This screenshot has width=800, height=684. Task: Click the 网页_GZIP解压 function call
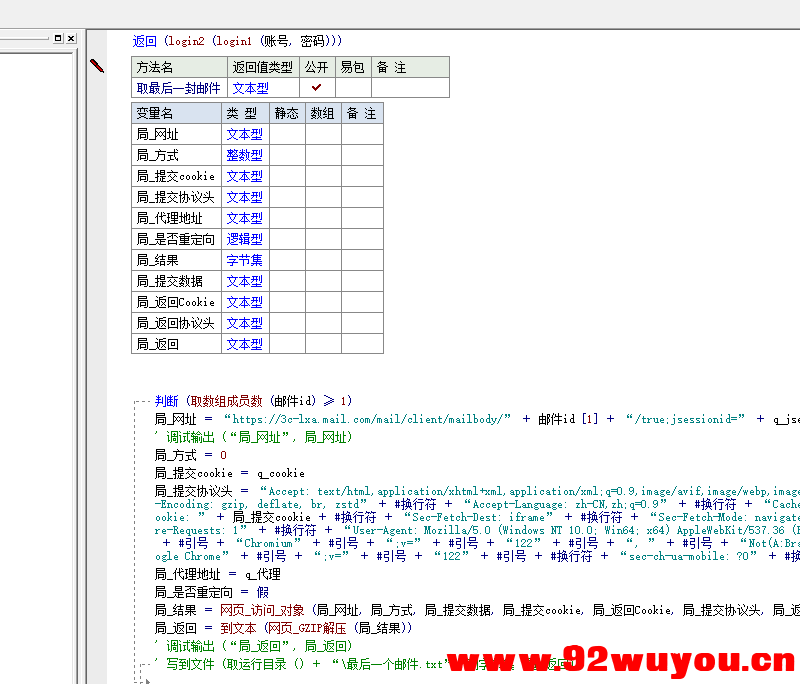[303, 628]
